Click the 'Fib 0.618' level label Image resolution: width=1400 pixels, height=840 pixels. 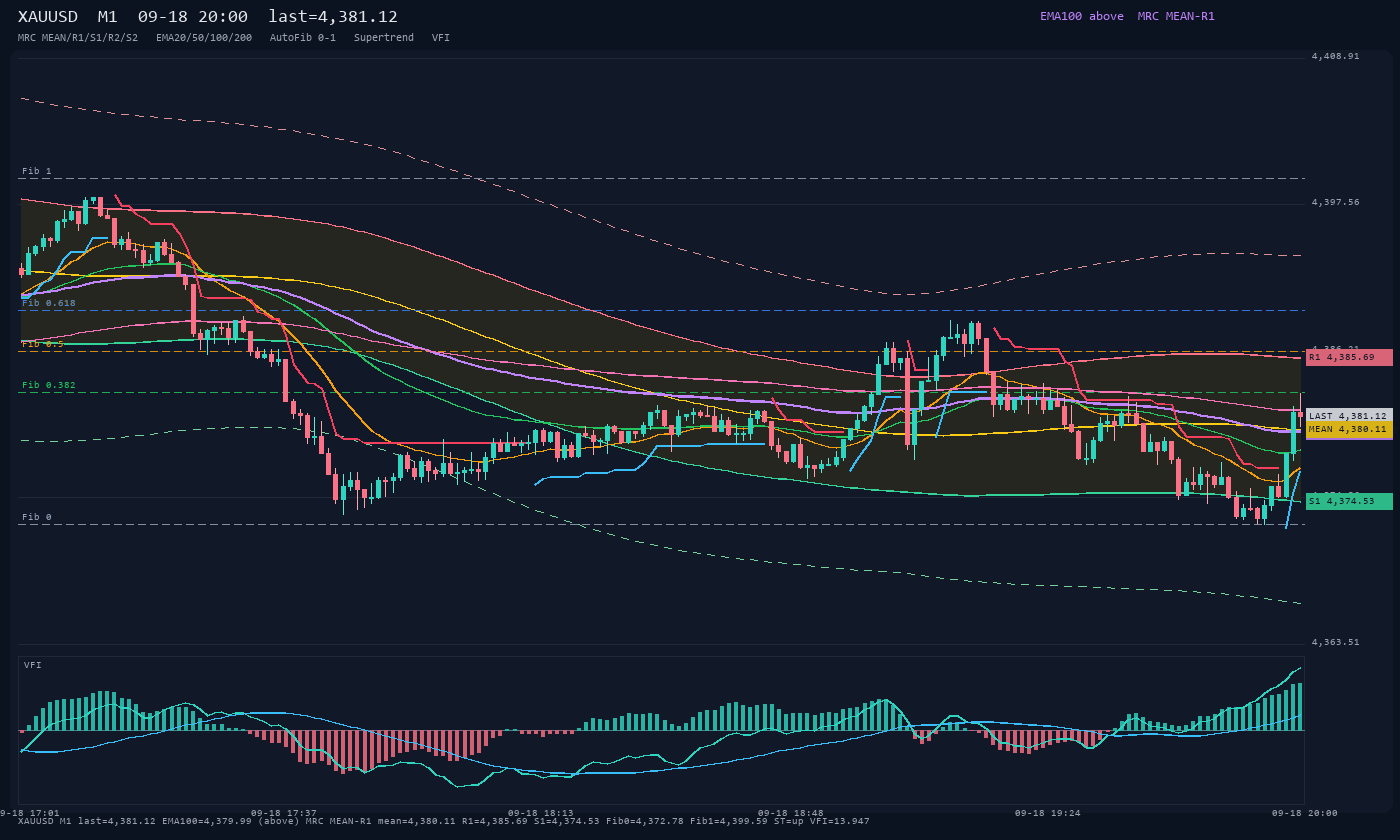click(49, 302)
